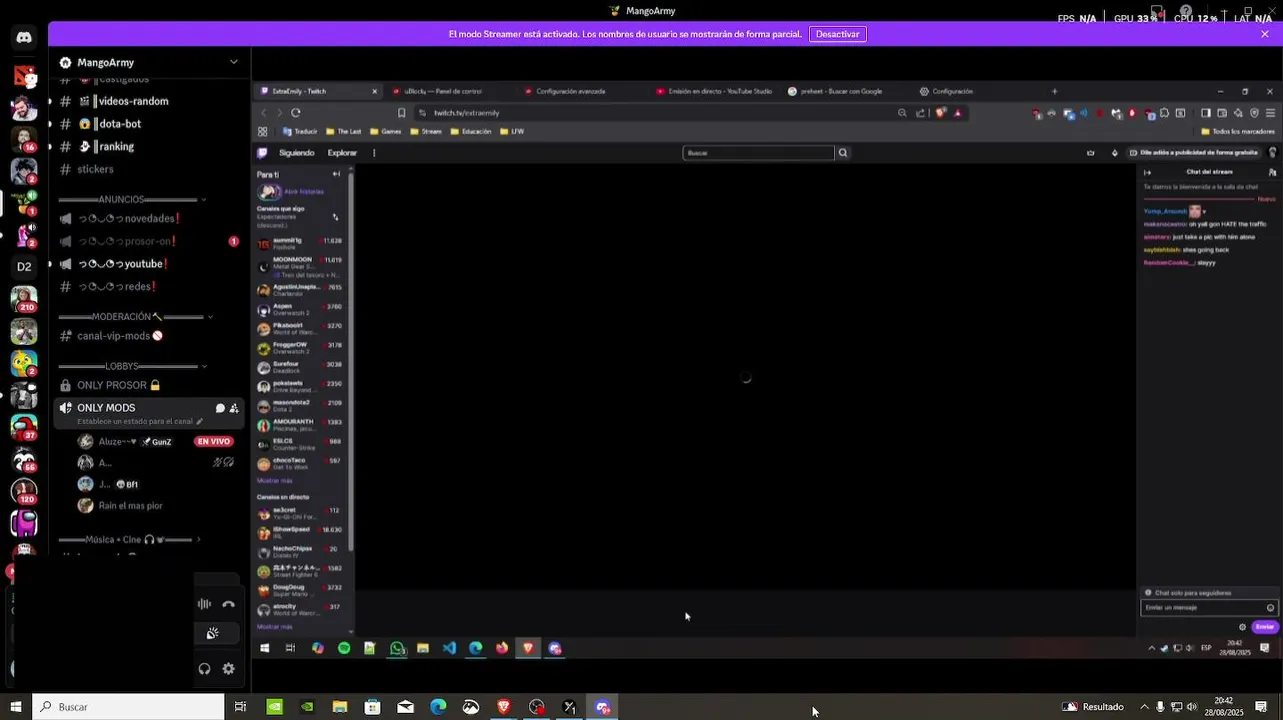Switch to YouTube Studio Emisión en directo tab
1283x720 pixels.
tap(714, 91)
